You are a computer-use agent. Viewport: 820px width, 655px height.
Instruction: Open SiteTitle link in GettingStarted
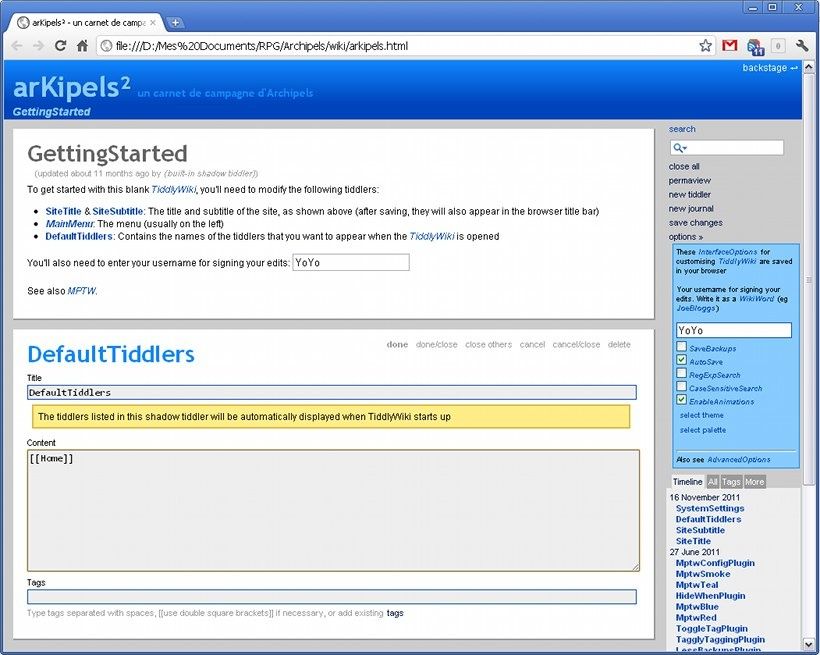63,211
